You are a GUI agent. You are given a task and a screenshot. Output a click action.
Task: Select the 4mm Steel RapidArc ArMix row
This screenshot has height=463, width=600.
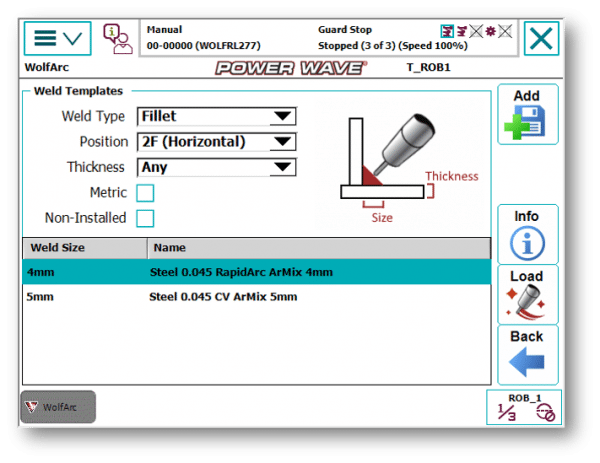tap(256, 272)
